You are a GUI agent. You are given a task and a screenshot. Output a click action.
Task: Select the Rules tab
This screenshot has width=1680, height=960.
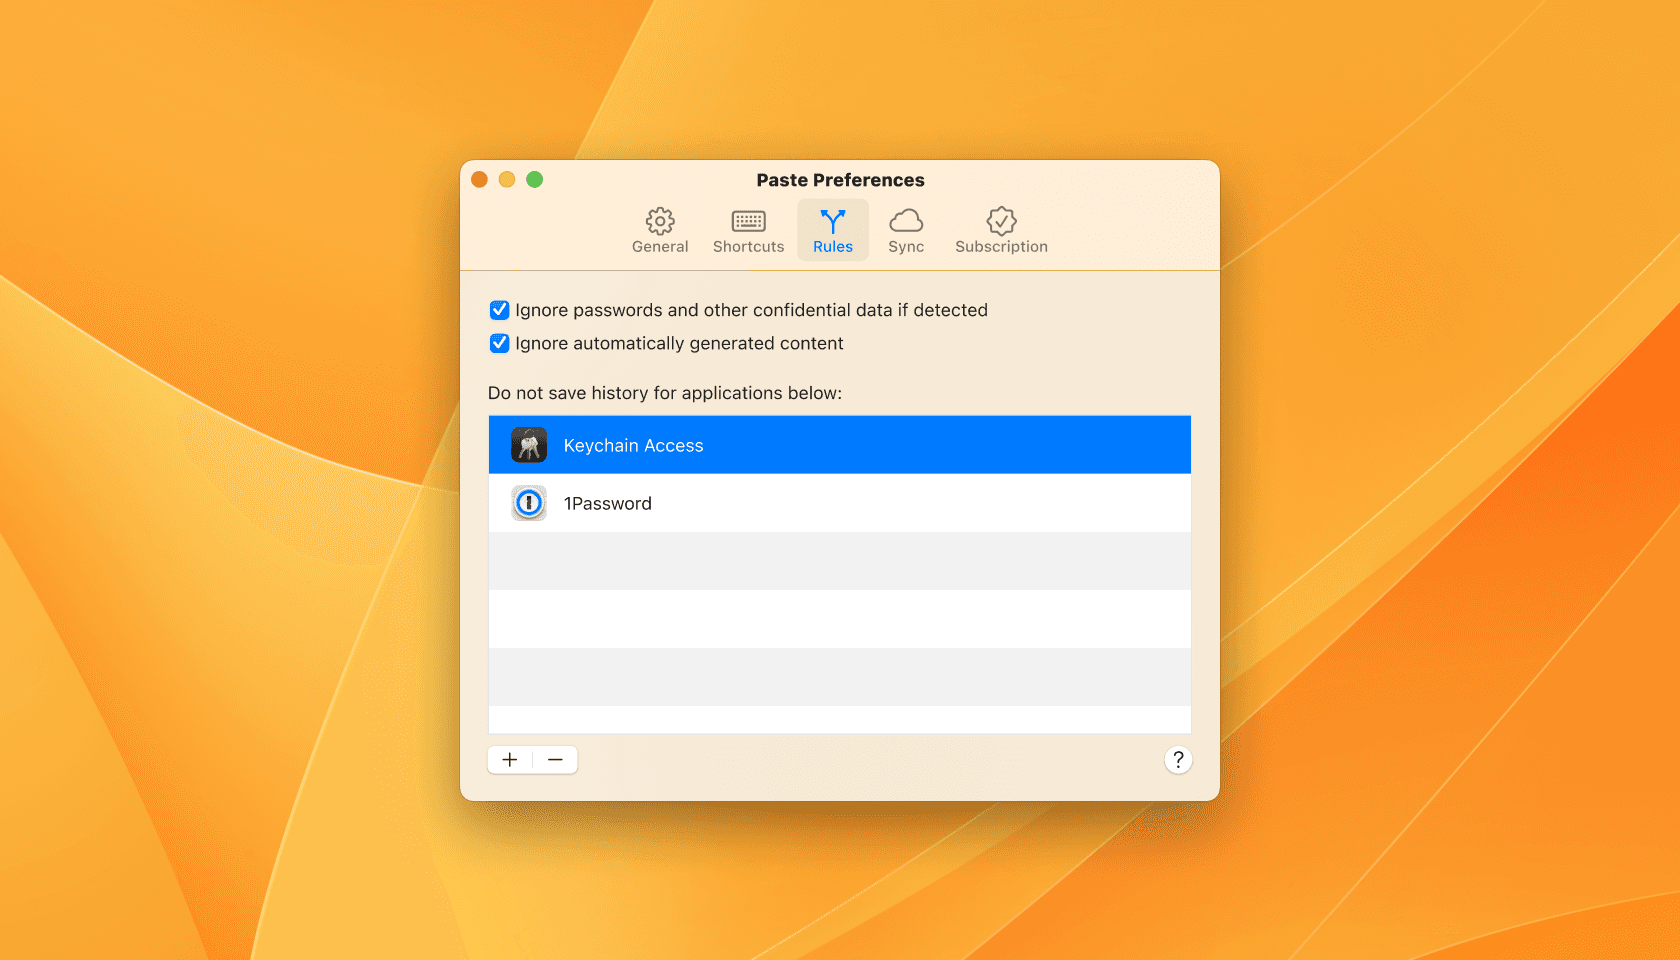[x=833, y=230]
